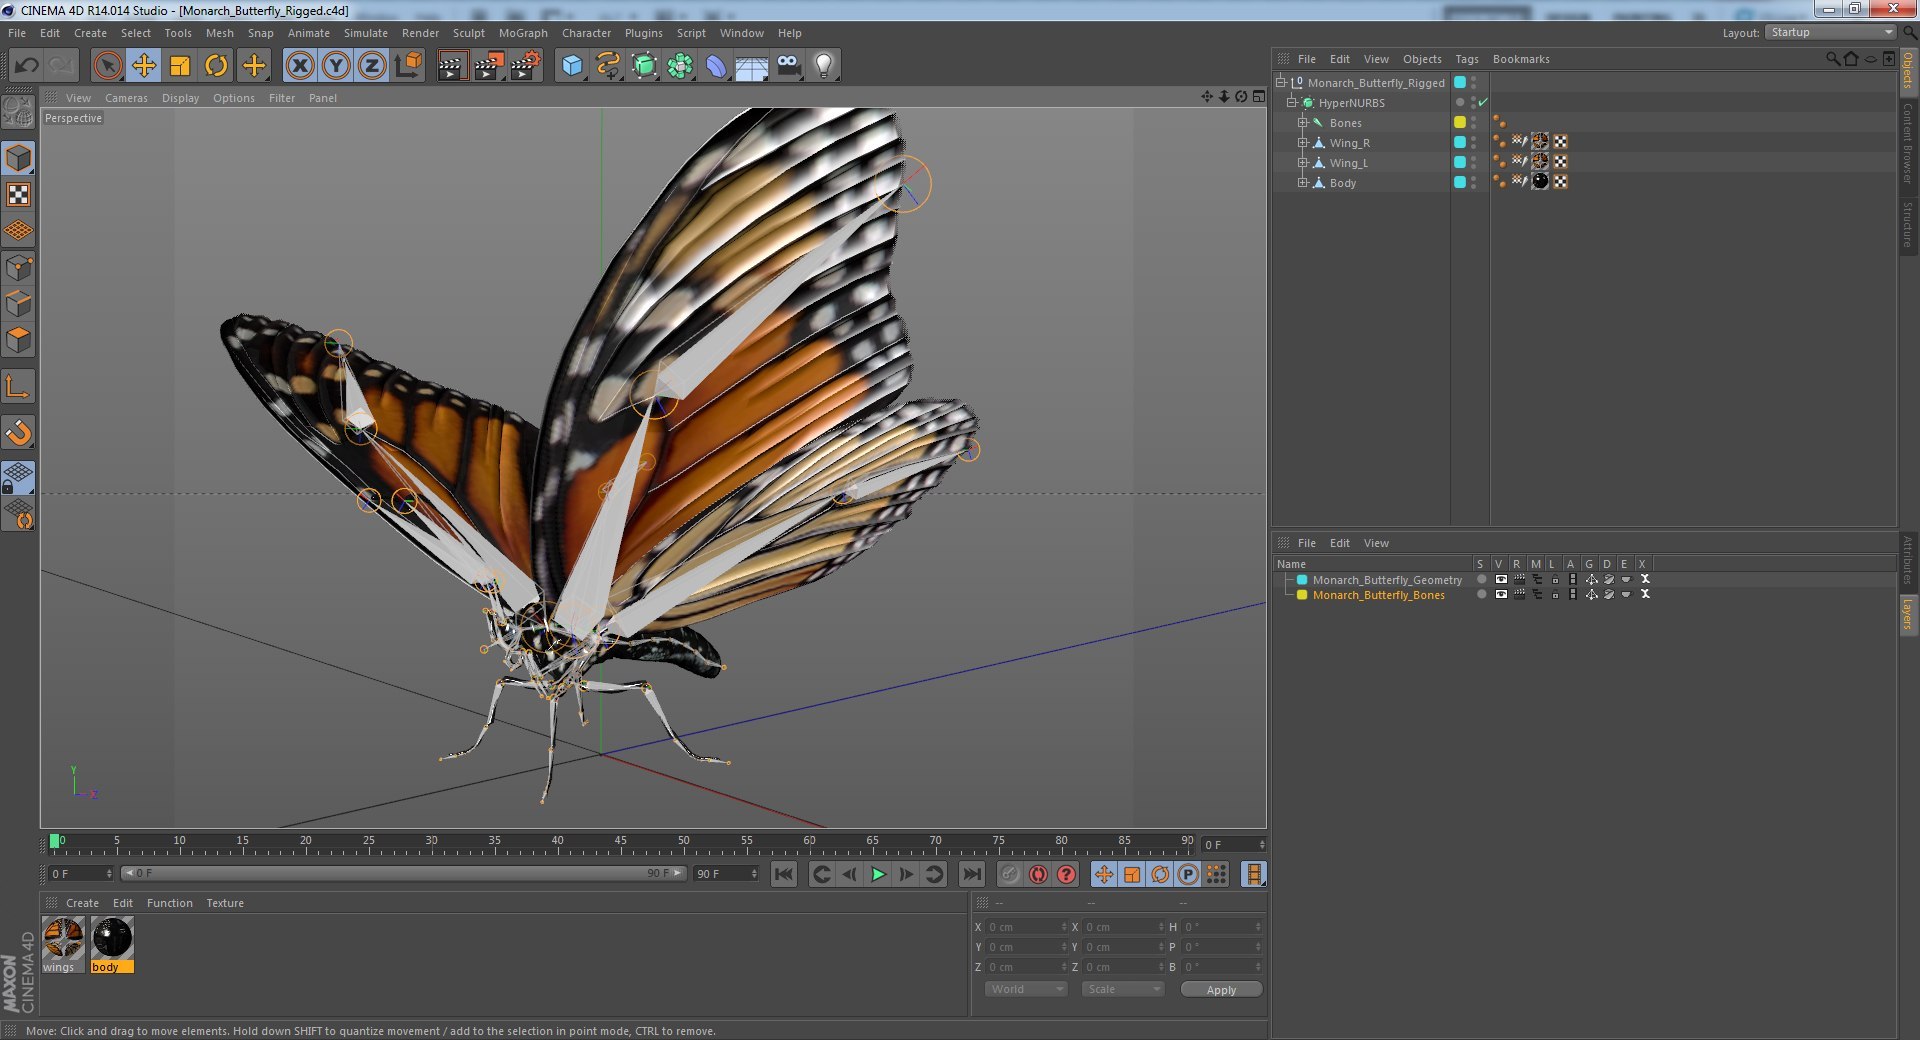Expand the Wing_R tree node
Screen dimensions: 1920x1040
[x=1303, y=143]
